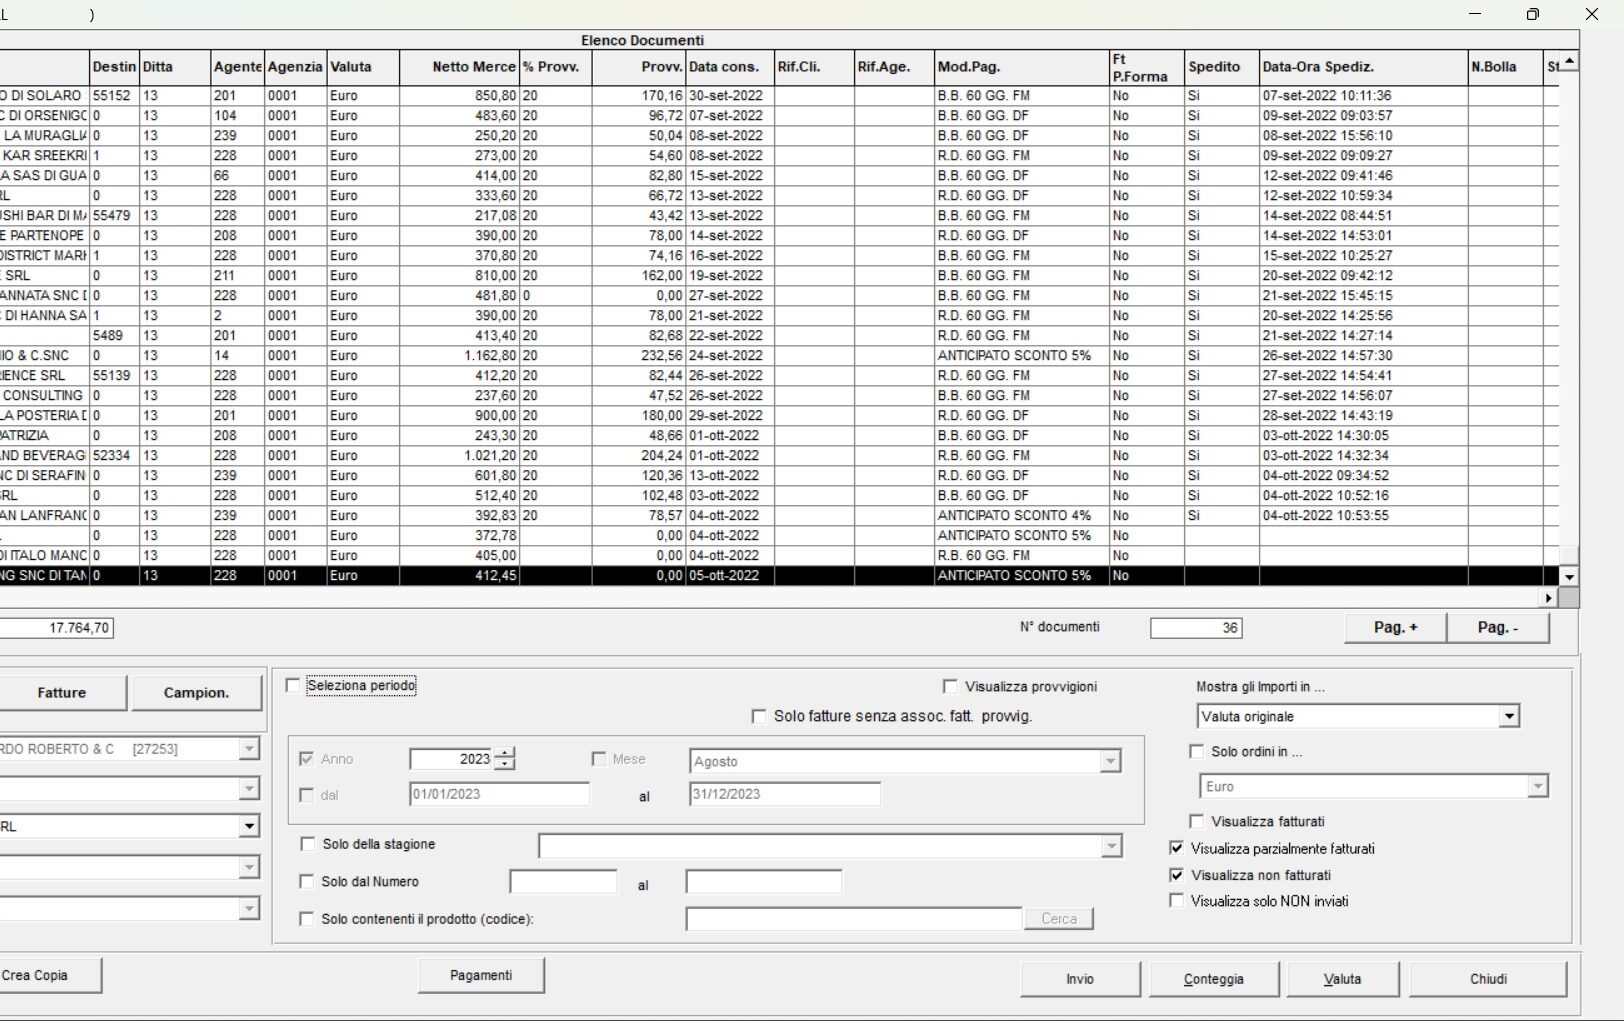Image resolution: width=1624 pixels, height=1021 pixels.
Task: Open the Fatture section
Action: [62, 692]
